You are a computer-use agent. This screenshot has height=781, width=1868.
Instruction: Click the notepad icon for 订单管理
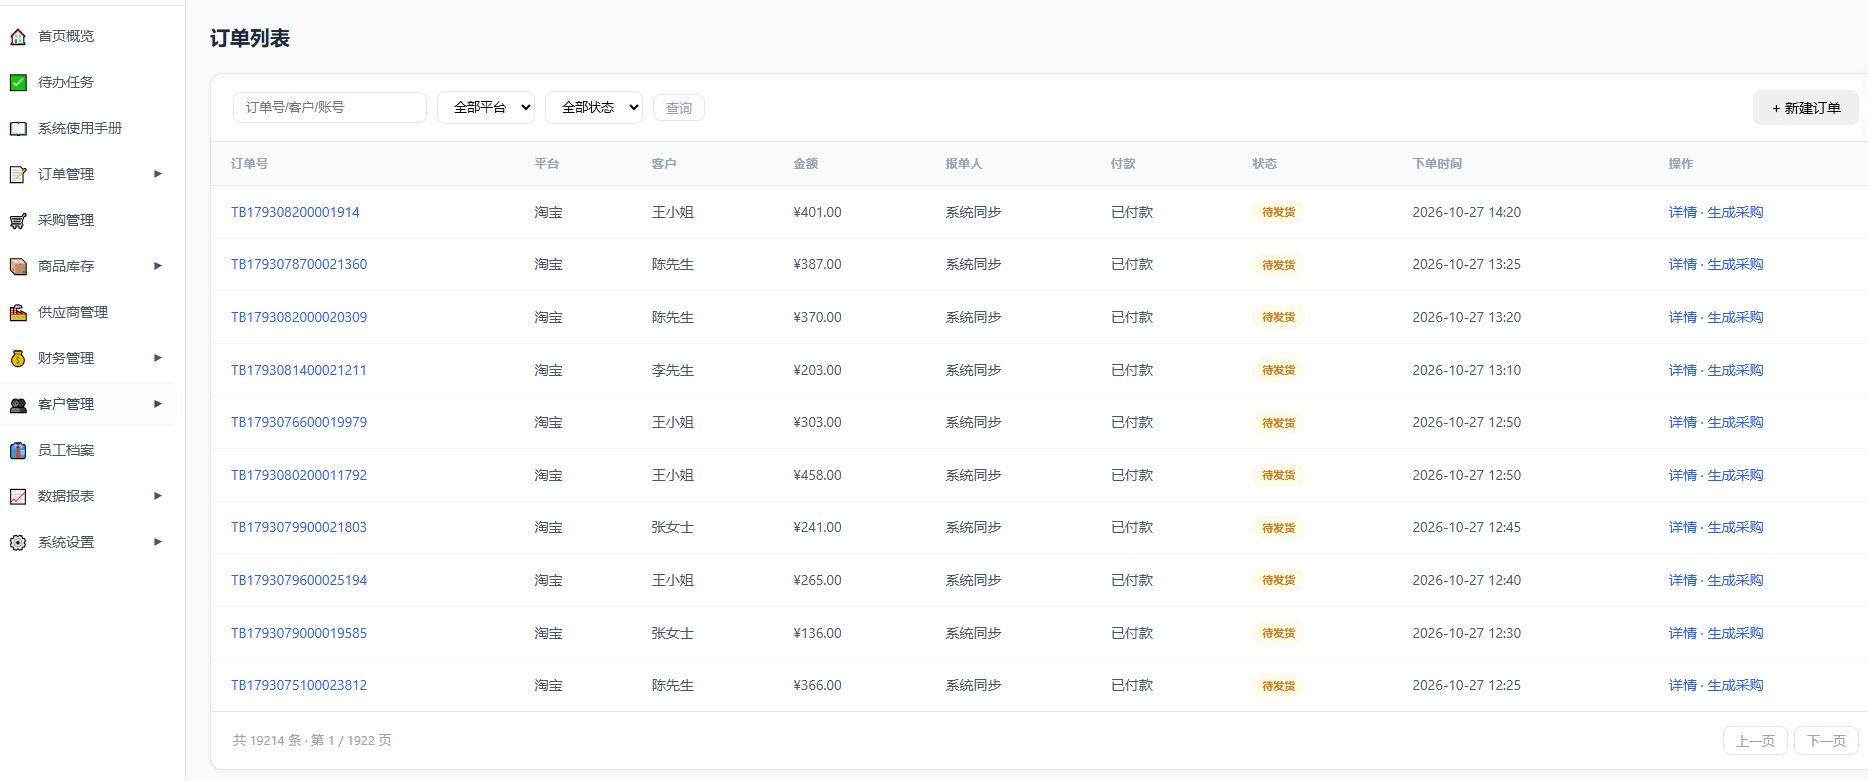click(18, 175)
